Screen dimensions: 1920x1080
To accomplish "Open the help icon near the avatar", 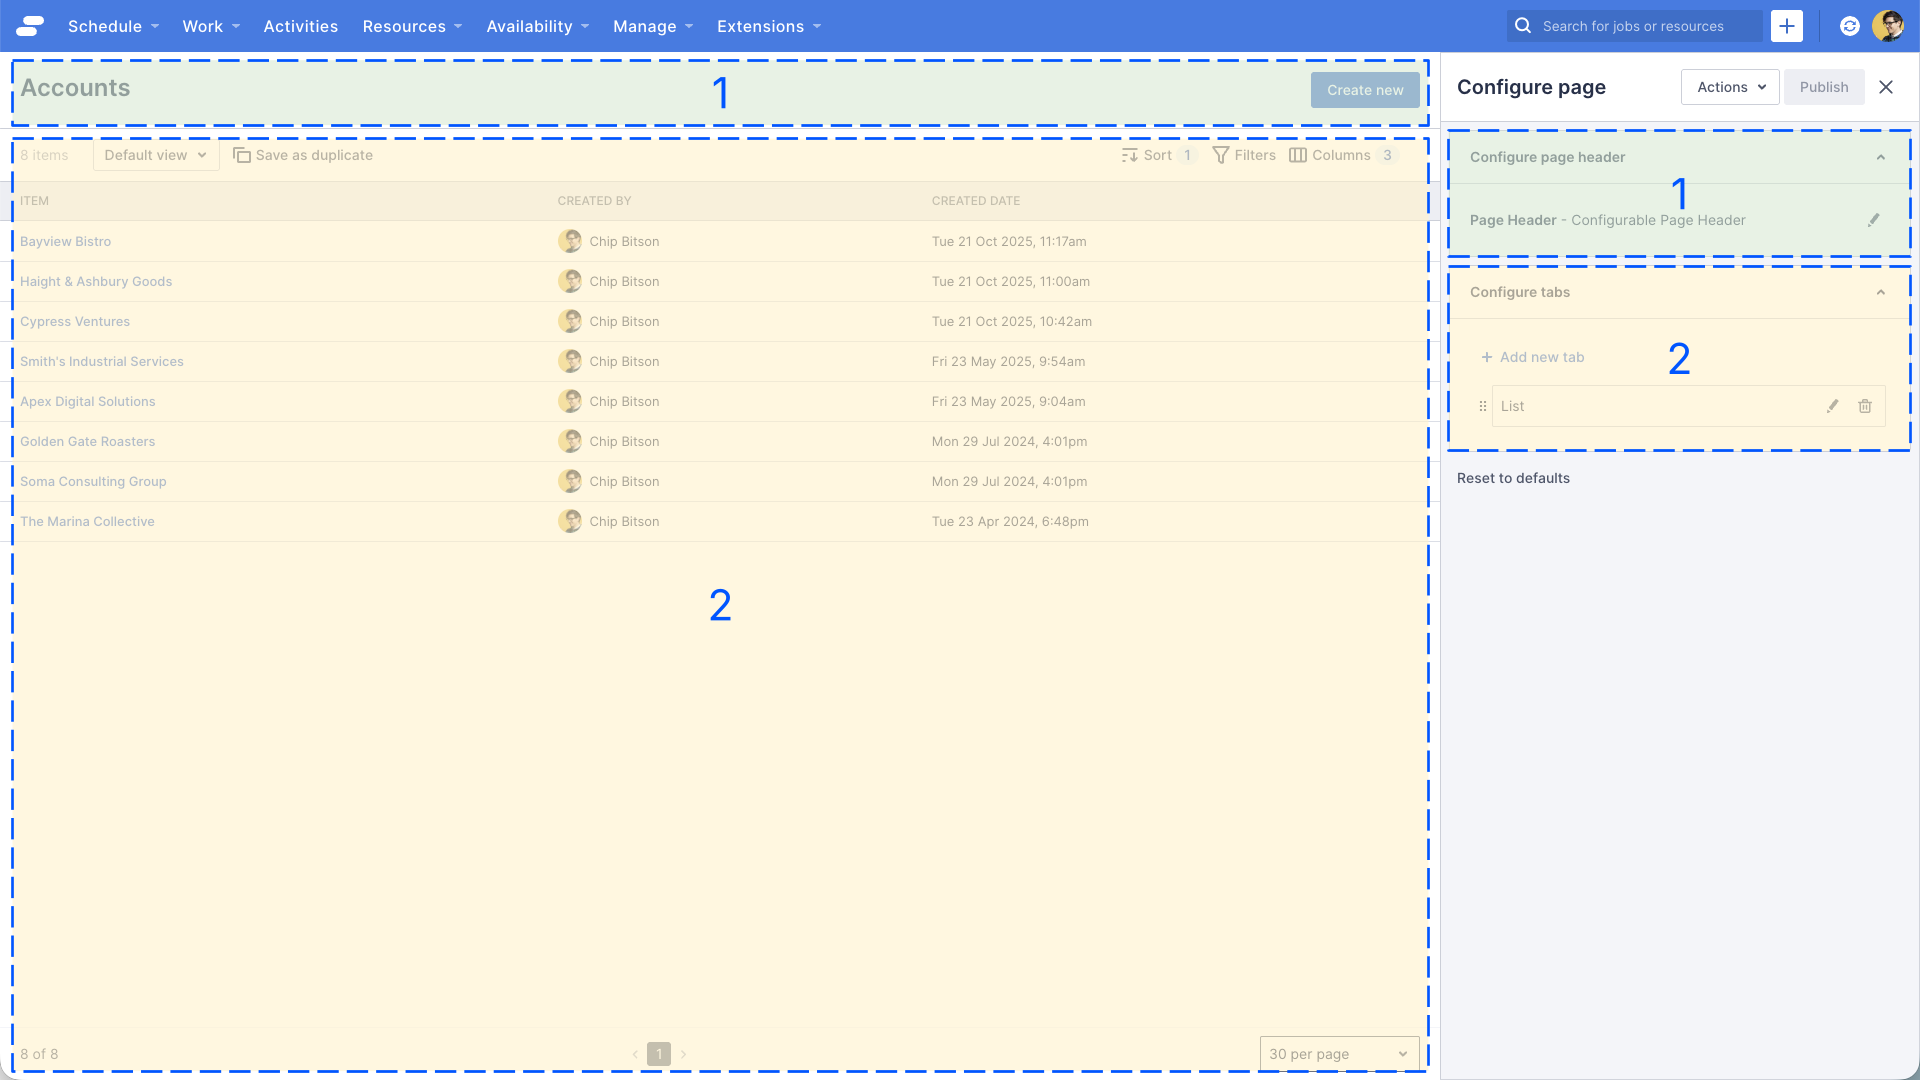I will click(x=1849, y=26).
